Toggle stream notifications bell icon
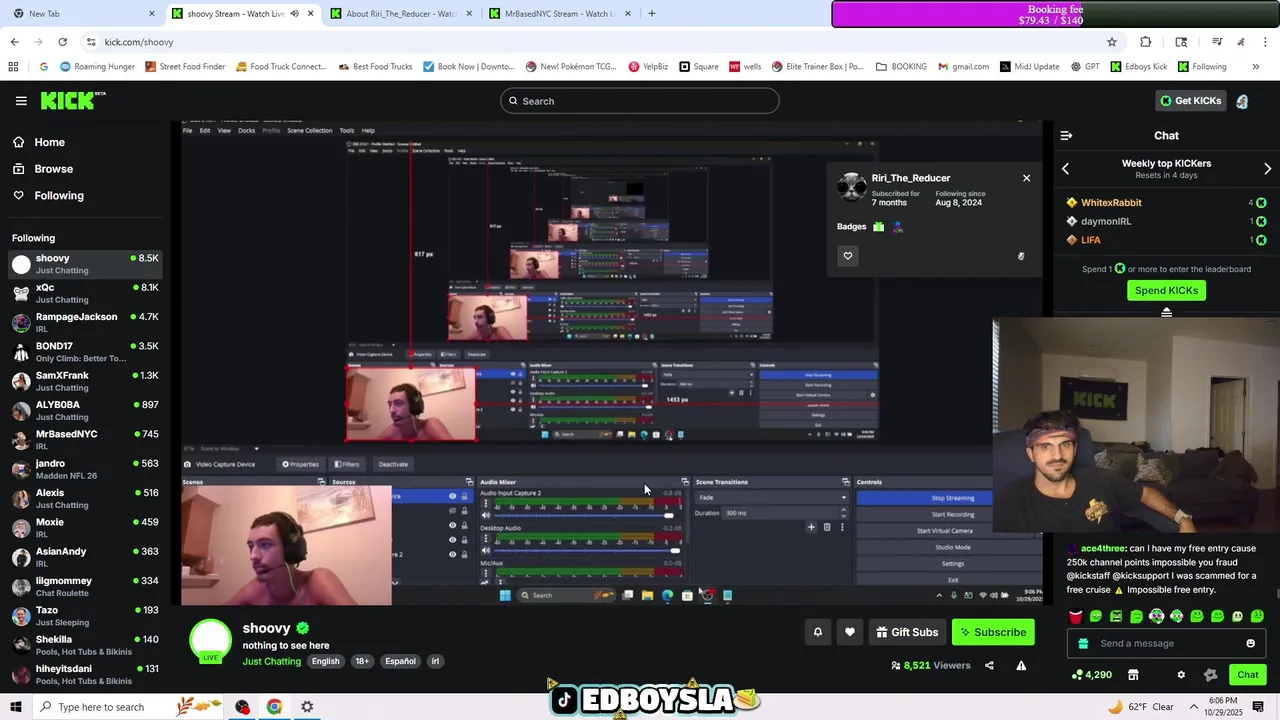The height and width of the screenshot is (720, 1280). [x=817, y=632]
